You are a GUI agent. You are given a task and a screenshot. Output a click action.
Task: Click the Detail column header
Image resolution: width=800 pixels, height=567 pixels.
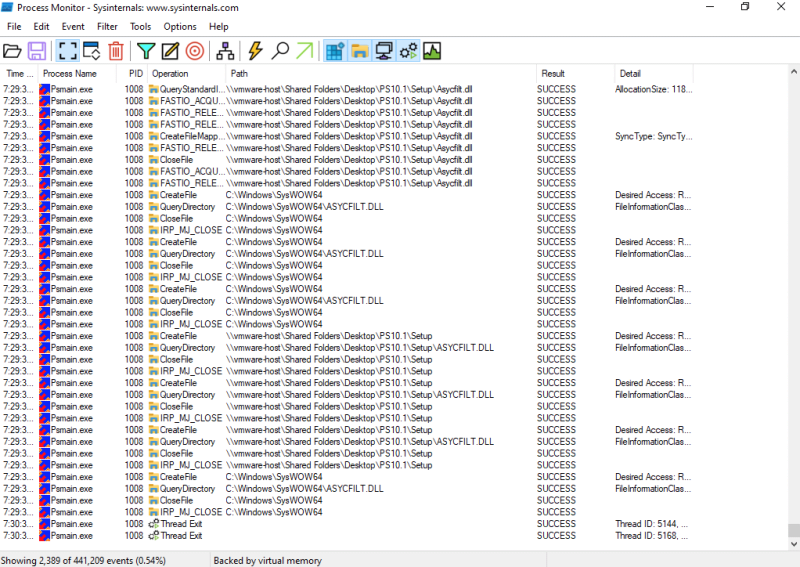[654, 73]
